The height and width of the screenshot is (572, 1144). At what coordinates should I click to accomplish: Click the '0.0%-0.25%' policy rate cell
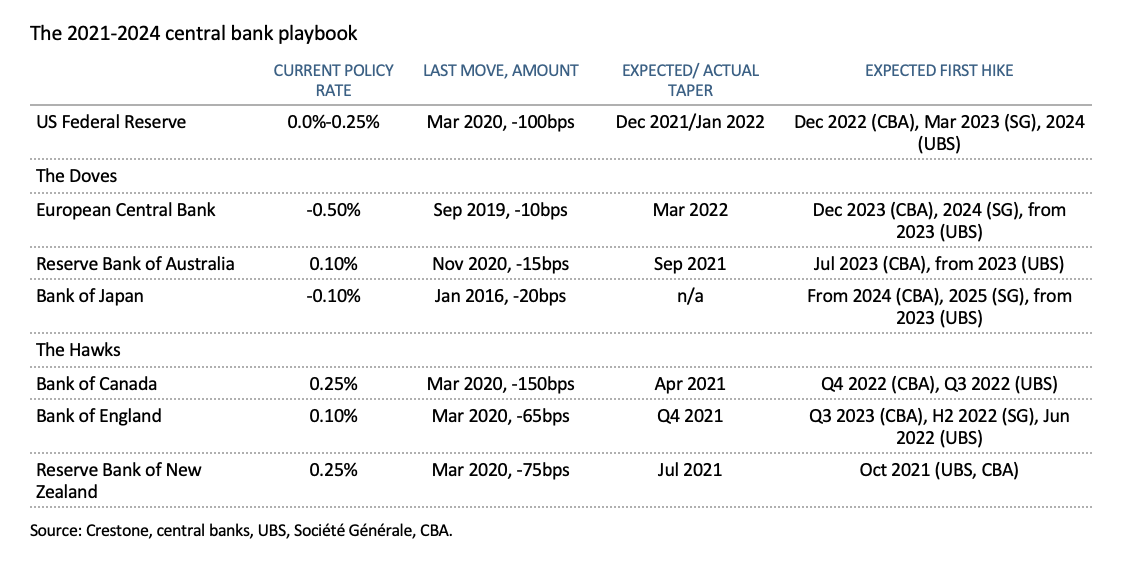(x=334, y=122)
